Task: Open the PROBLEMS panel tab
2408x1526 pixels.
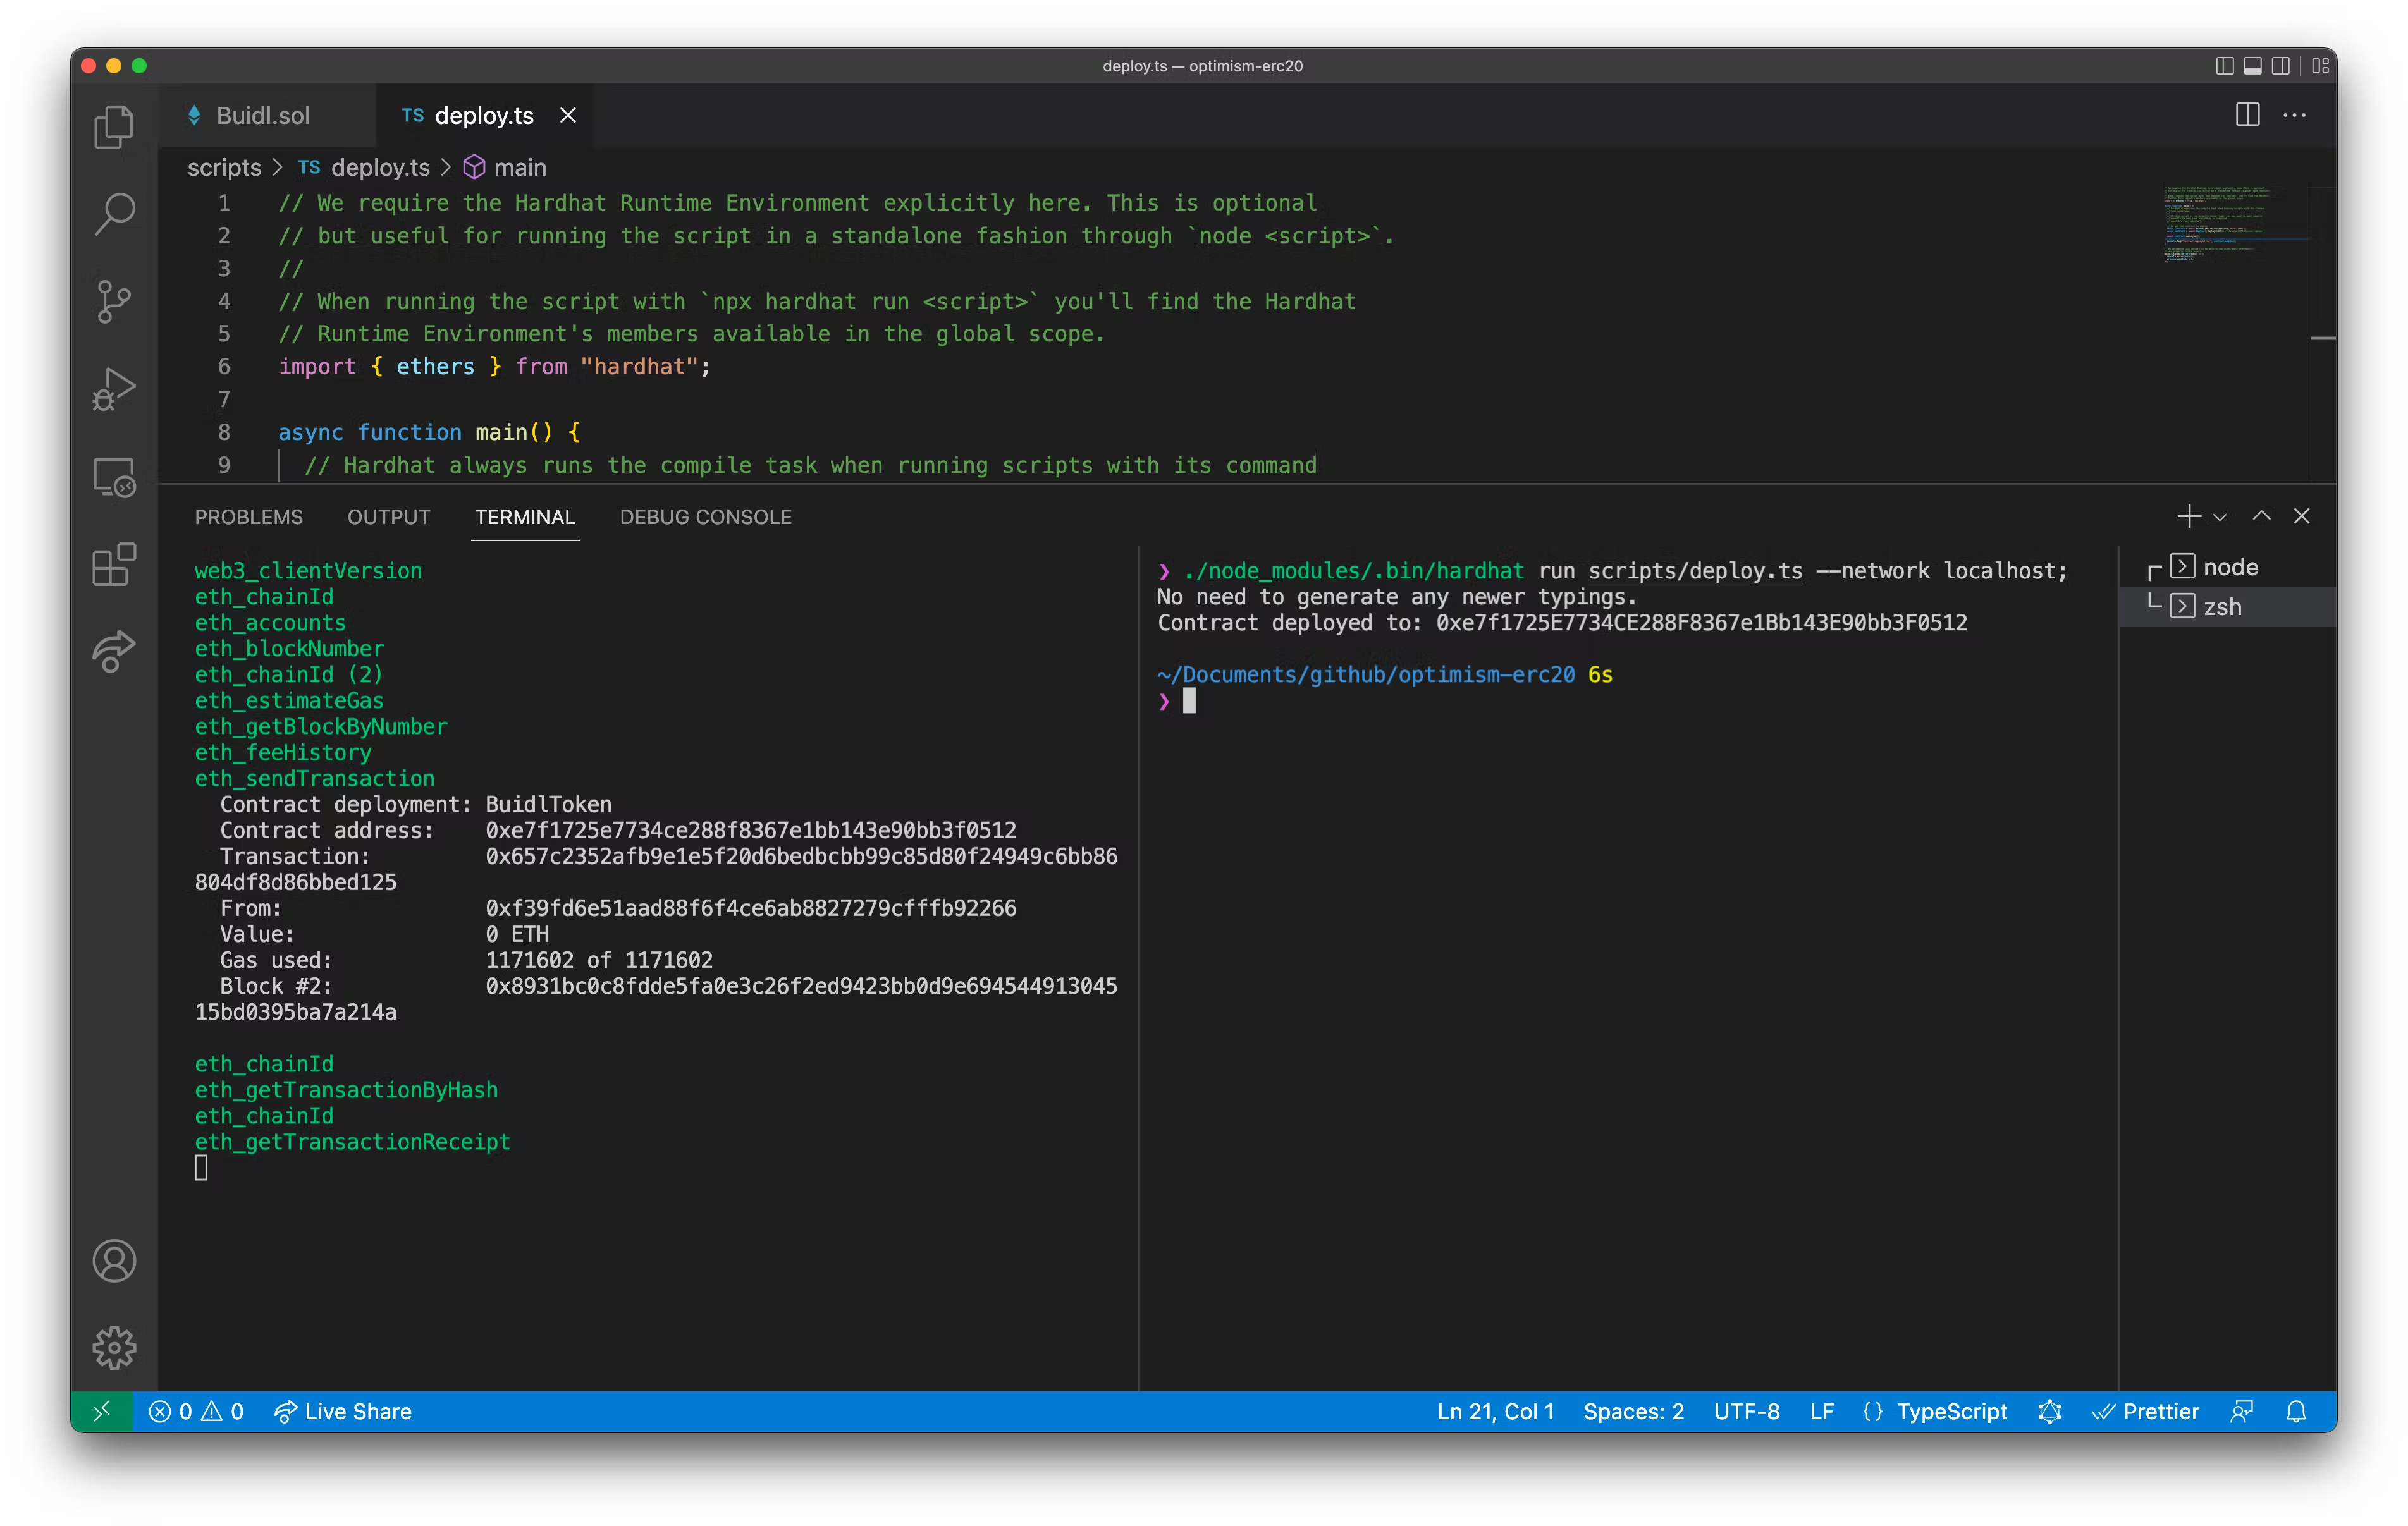Action: point(248,517)
